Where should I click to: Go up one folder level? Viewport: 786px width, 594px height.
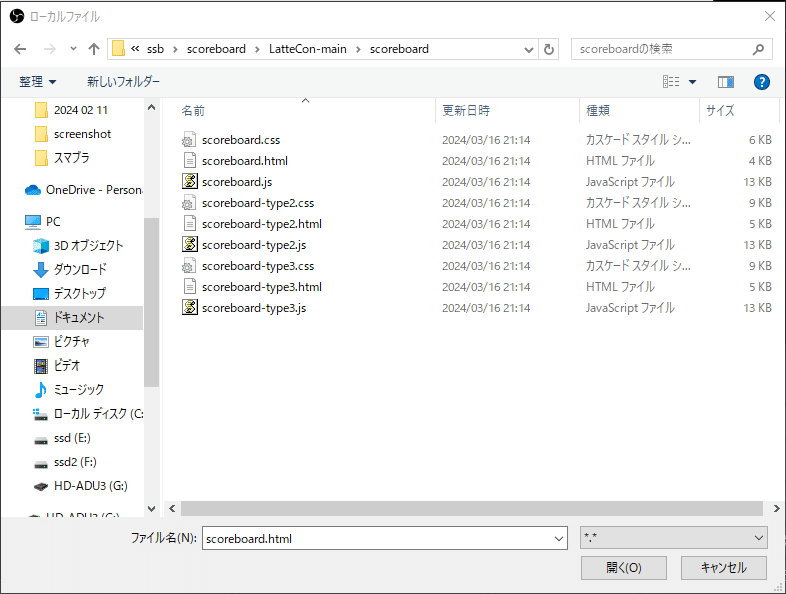tap(94, 49)
